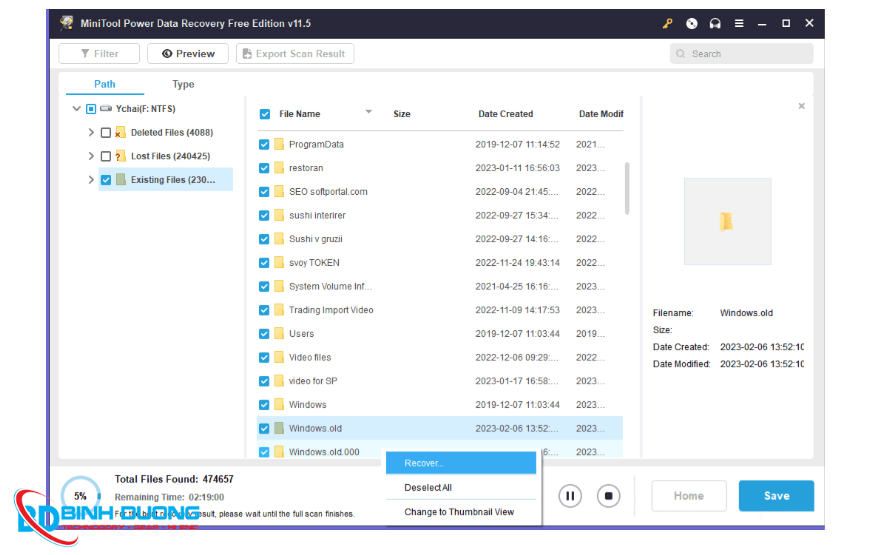870x555 pixels.
Task: Stop the scan with the stop button
Action: tap(609, 496)
